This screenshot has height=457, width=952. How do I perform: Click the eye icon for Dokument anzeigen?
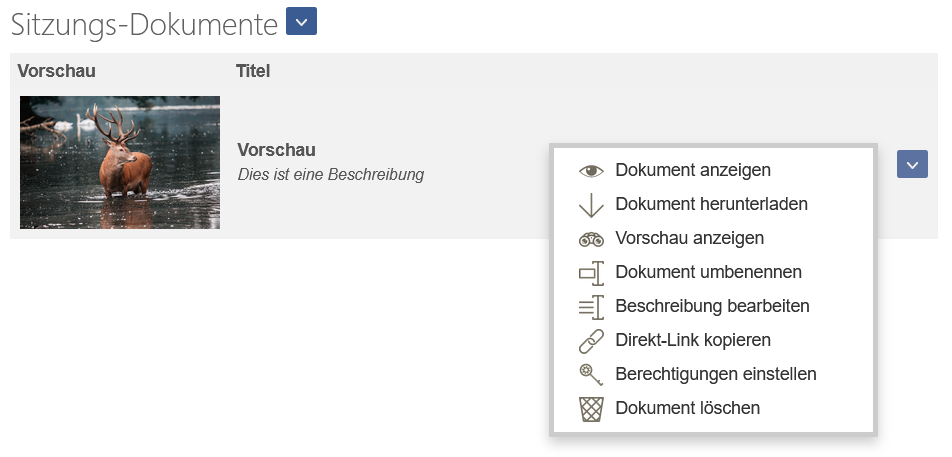(591, 171)
